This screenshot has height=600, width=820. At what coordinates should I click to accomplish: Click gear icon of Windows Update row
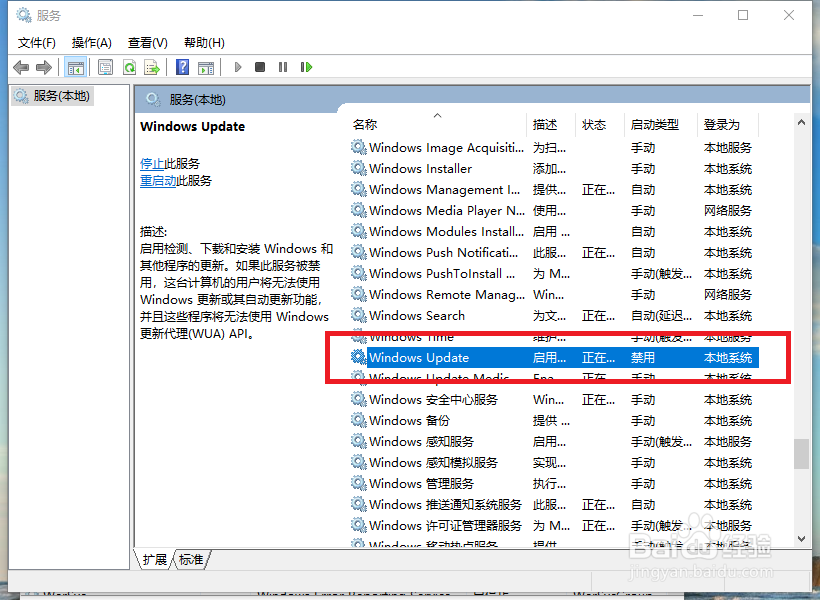click(x=358, y=357)
